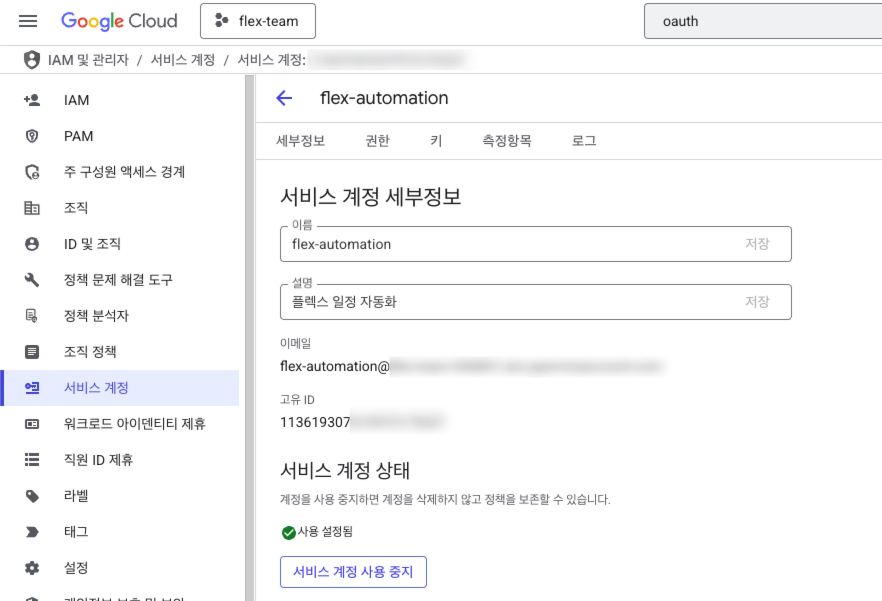
Task: Click the 워크로드 아이덴티티 제휴 card icon
Action: pyautogui.click(x=32, y=424)
